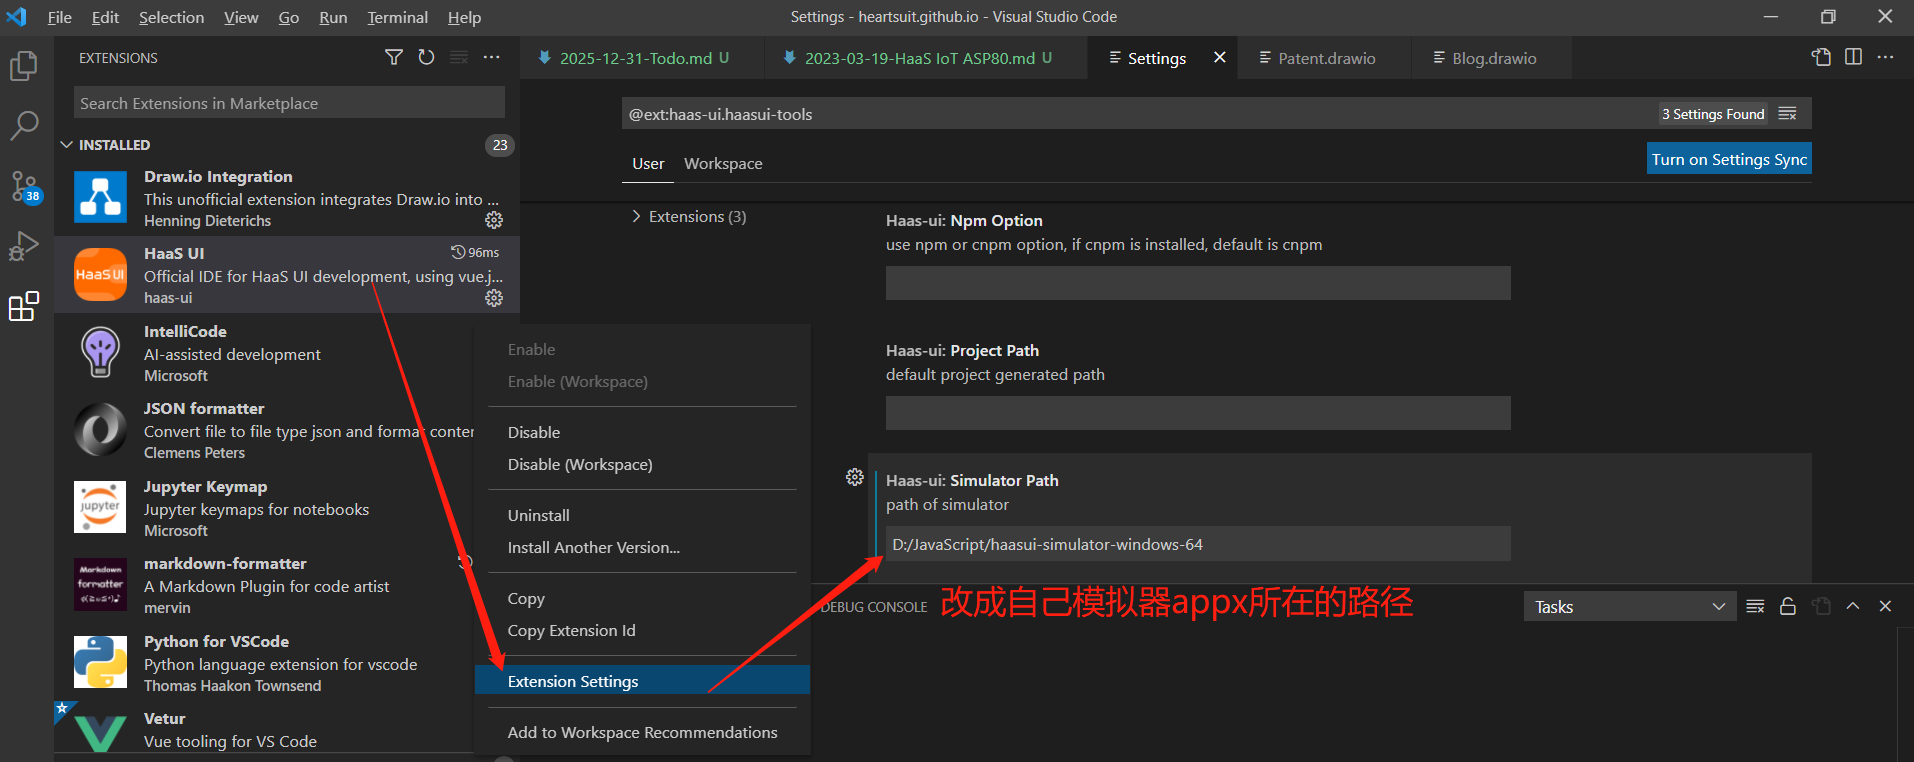Toggle panel scroll lock icon
Viewport: 1914px width, 762px height.
tap(1788, 606)
